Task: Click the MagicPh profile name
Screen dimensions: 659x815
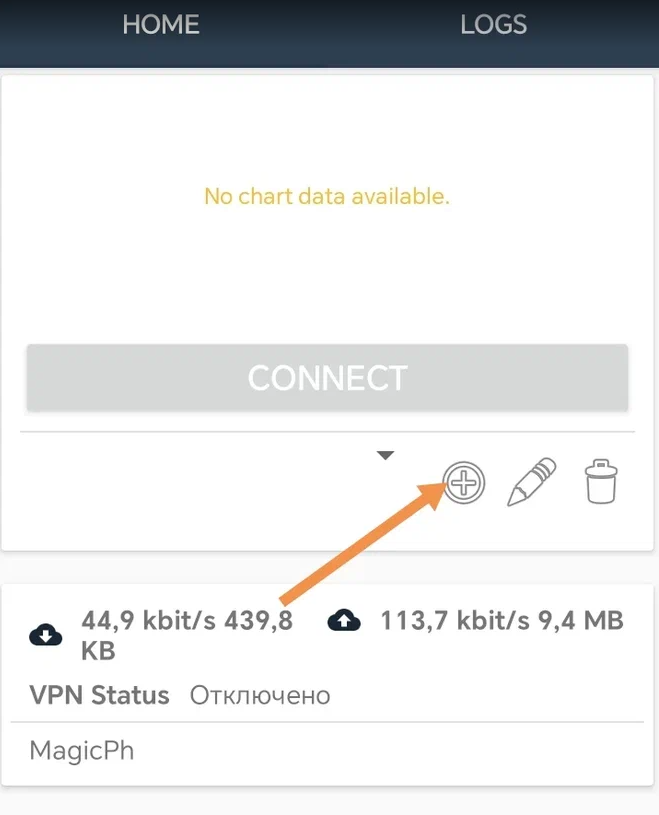Action: point(82,751)
